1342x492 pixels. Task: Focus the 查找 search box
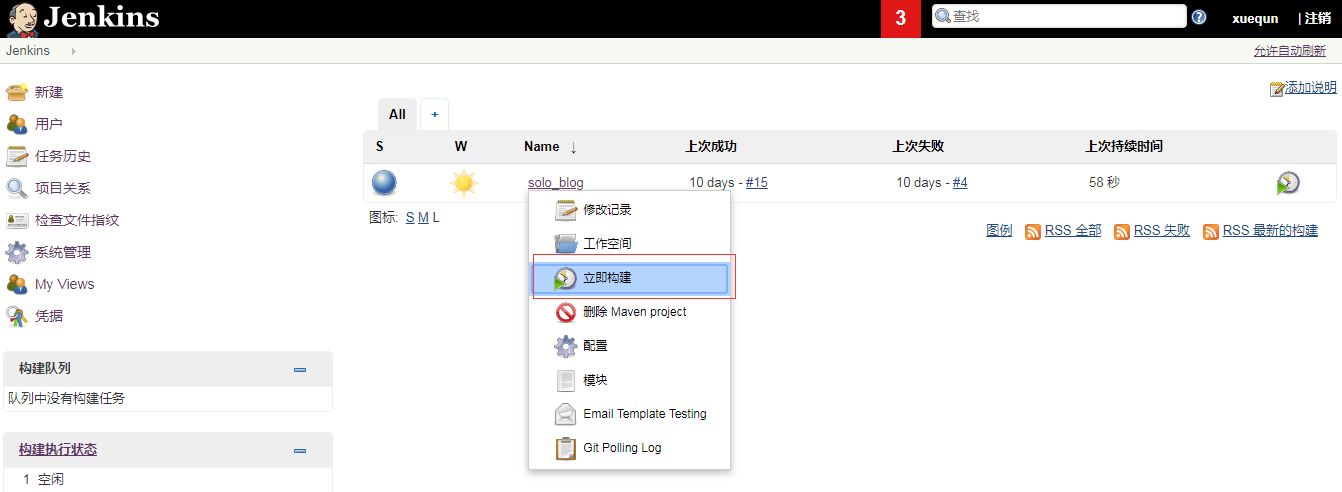[x=1059, y=17]
